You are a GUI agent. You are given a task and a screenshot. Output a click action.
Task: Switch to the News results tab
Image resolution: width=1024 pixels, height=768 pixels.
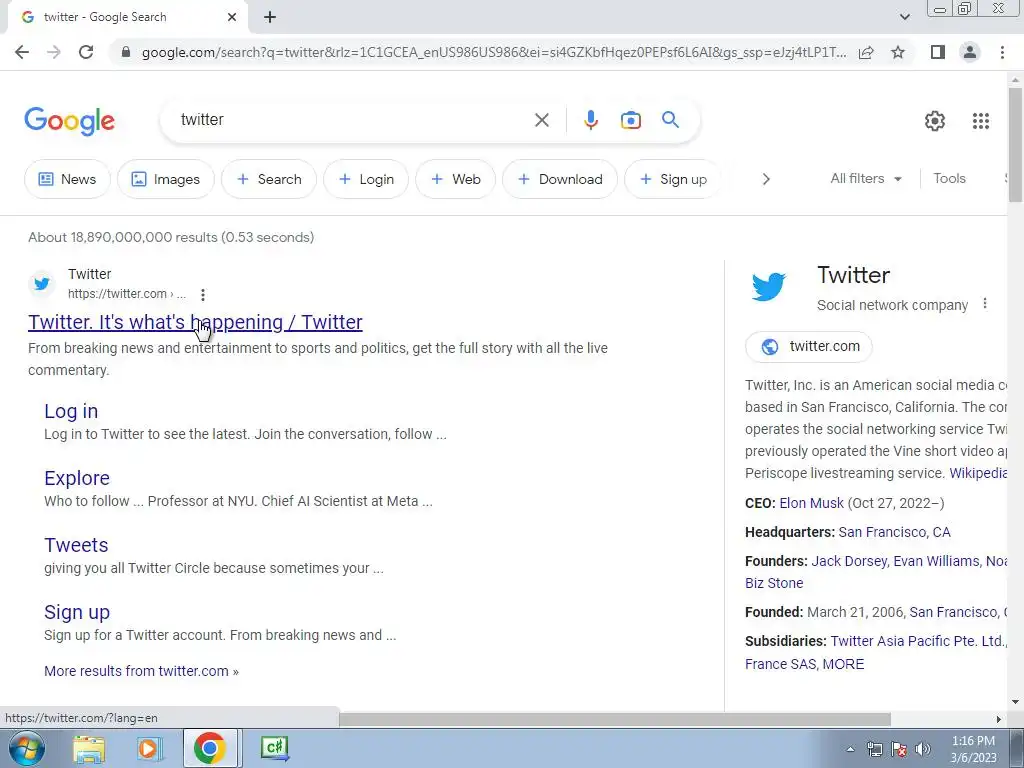click(x=67, y=179)
